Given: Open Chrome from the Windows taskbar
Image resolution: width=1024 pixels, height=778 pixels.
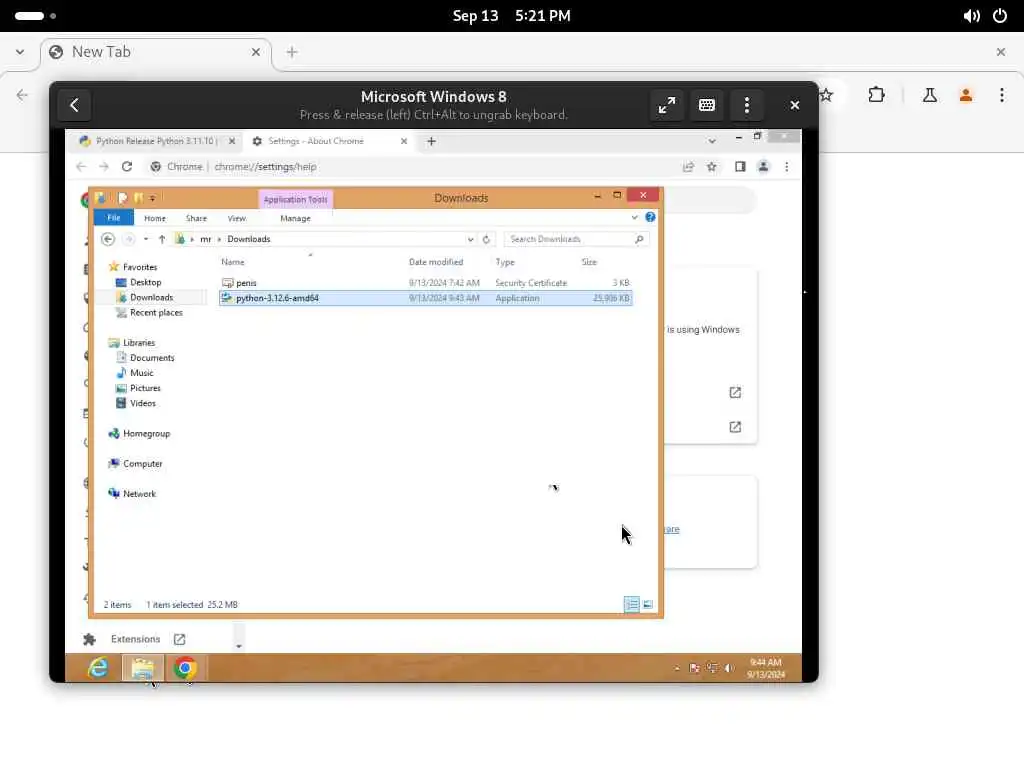Looking at the screenshot, I should [185, 668].
